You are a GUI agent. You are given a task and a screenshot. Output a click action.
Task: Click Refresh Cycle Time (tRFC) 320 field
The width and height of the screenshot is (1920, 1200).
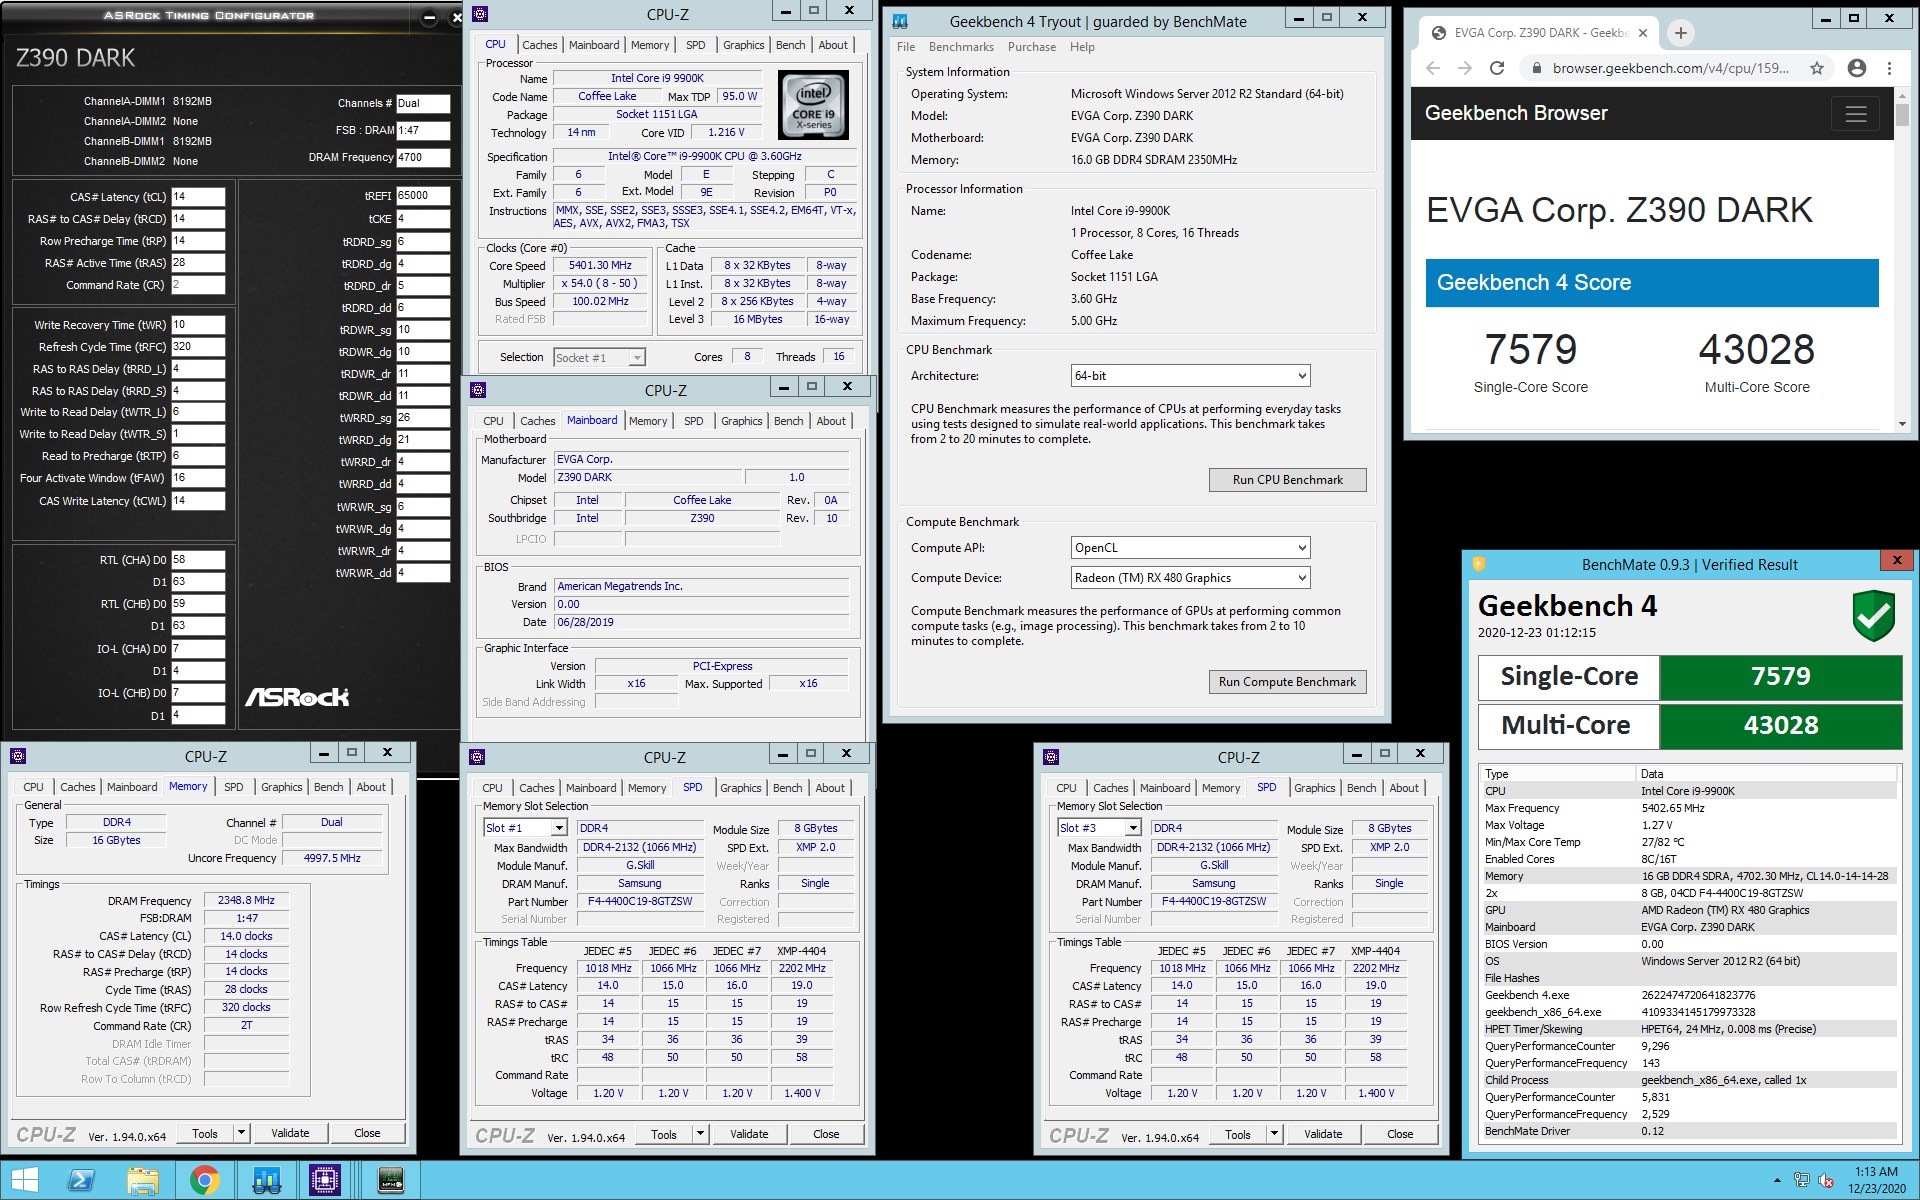click(198, 347)
